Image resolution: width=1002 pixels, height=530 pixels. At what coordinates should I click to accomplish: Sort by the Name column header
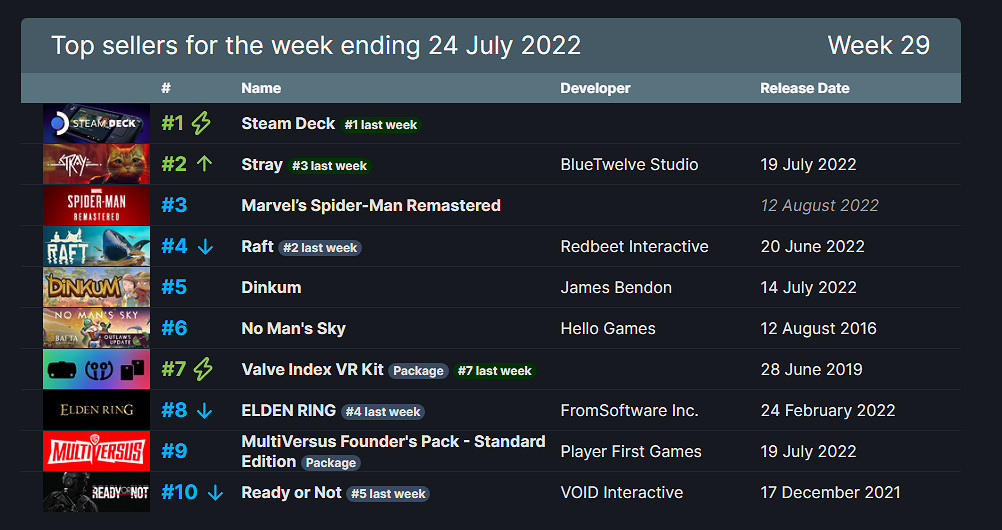point(261,88)
